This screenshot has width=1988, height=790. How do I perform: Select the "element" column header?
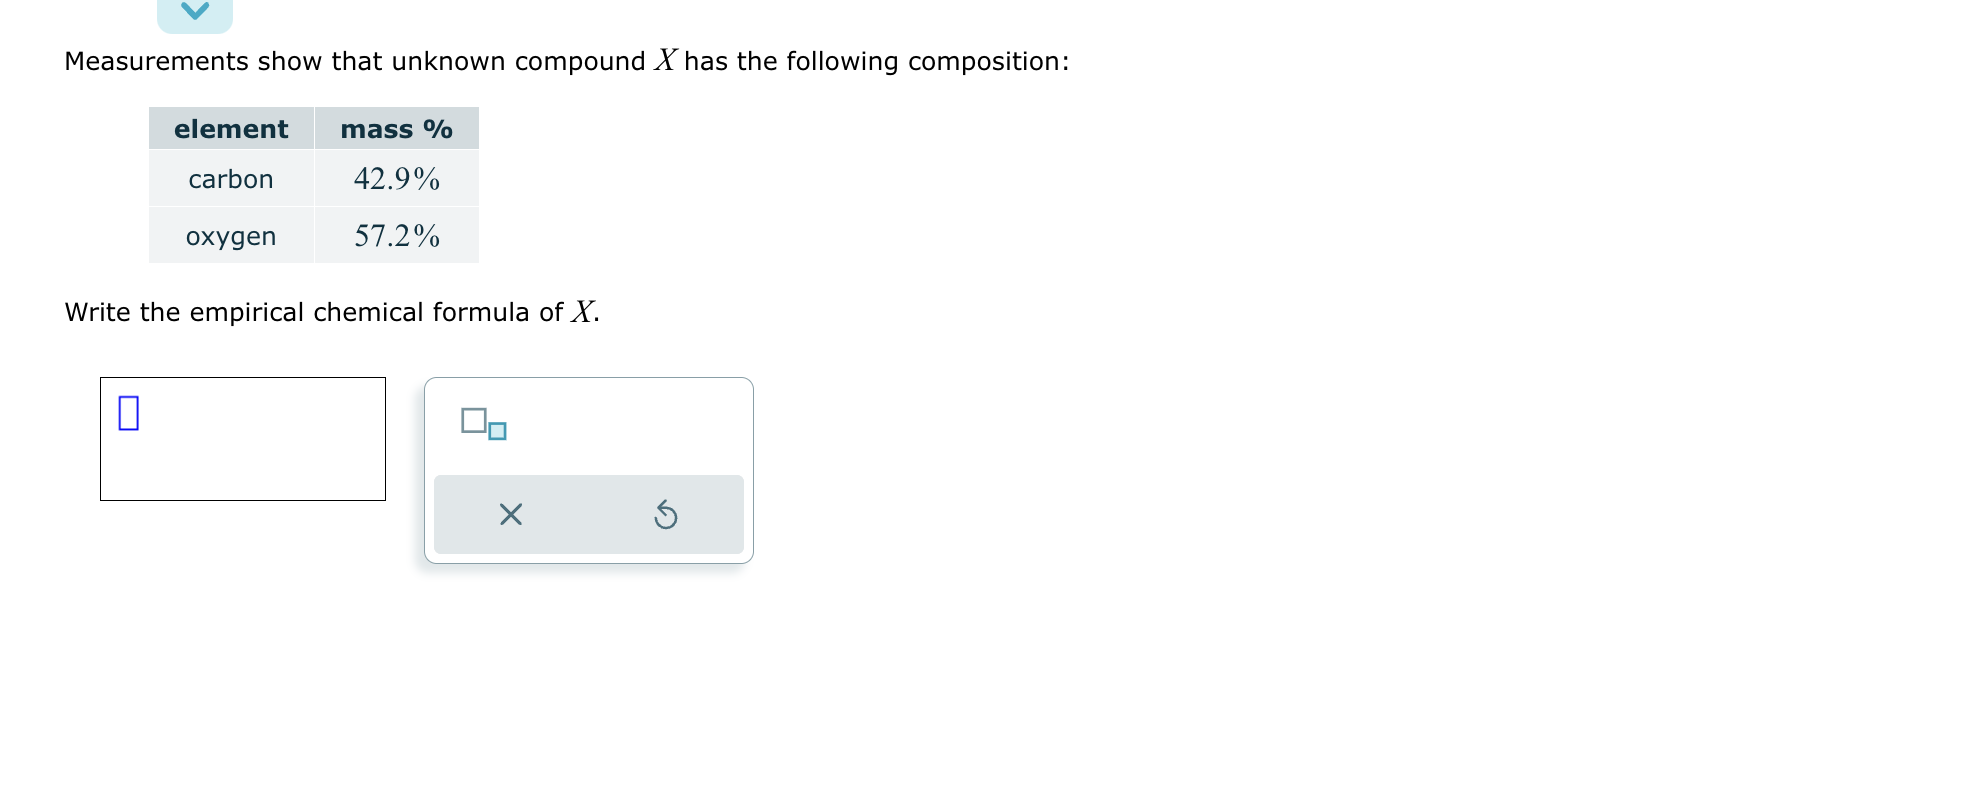coord(231,129)
